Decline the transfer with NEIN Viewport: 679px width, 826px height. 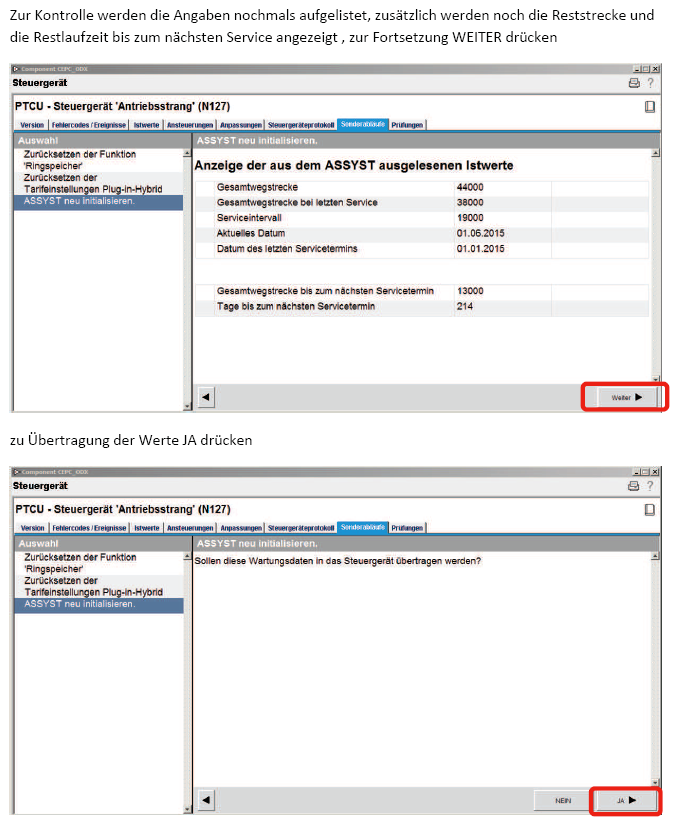[563, 800]
